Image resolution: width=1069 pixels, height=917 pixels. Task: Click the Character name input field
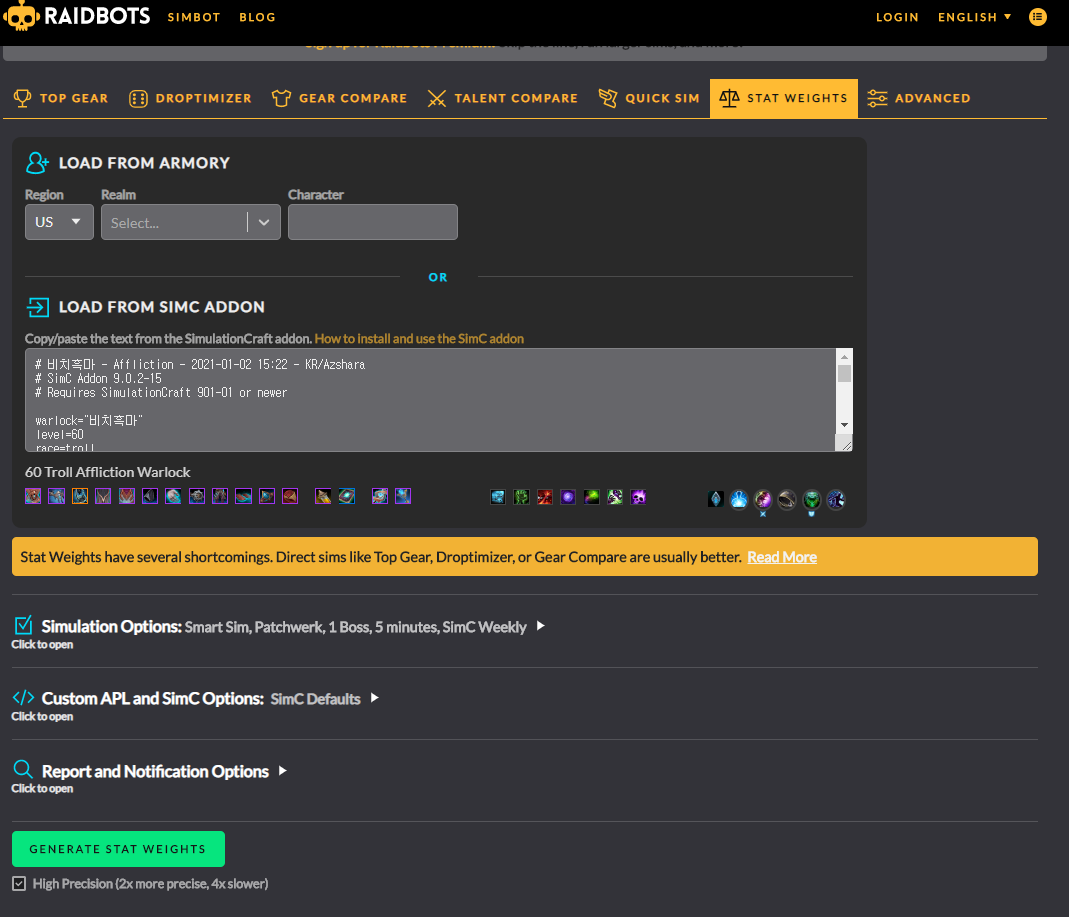pyautogui.click(x=373, y=222)
